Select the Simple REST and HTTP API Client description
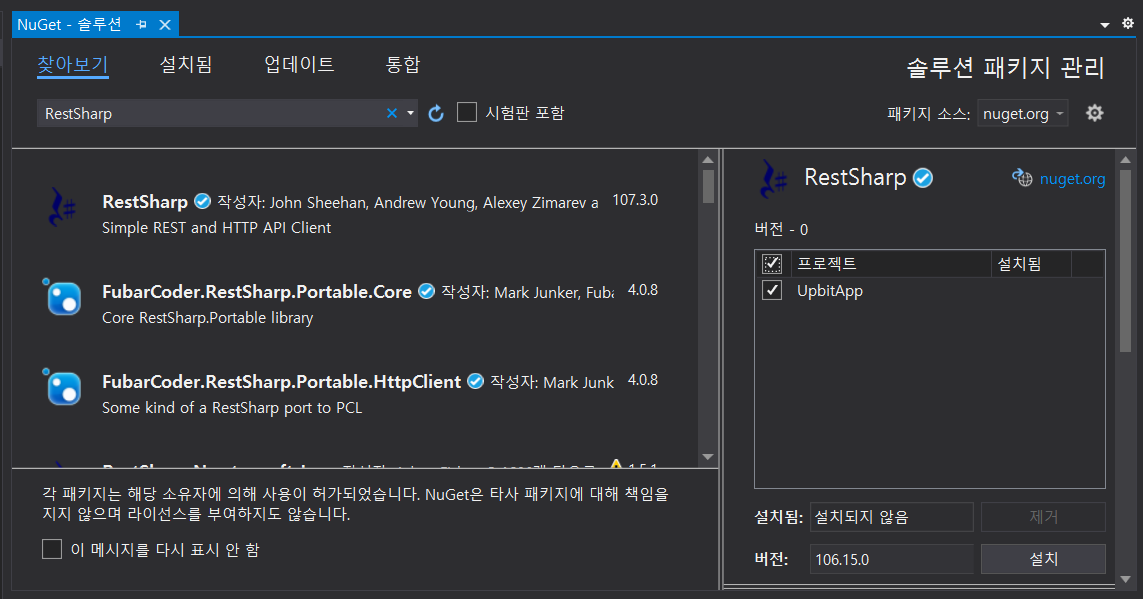 (216, 228)
